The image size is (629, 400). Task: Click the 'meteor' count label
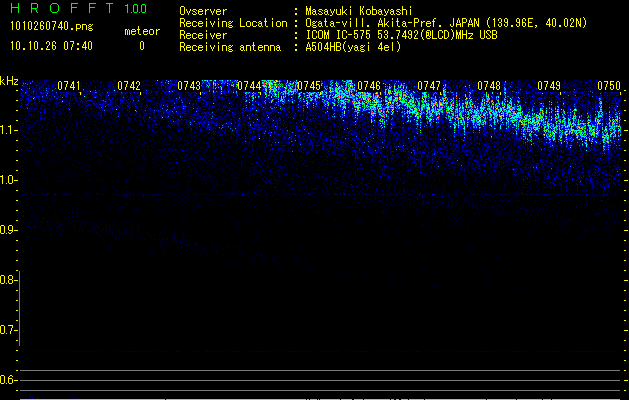click(142, 31)
